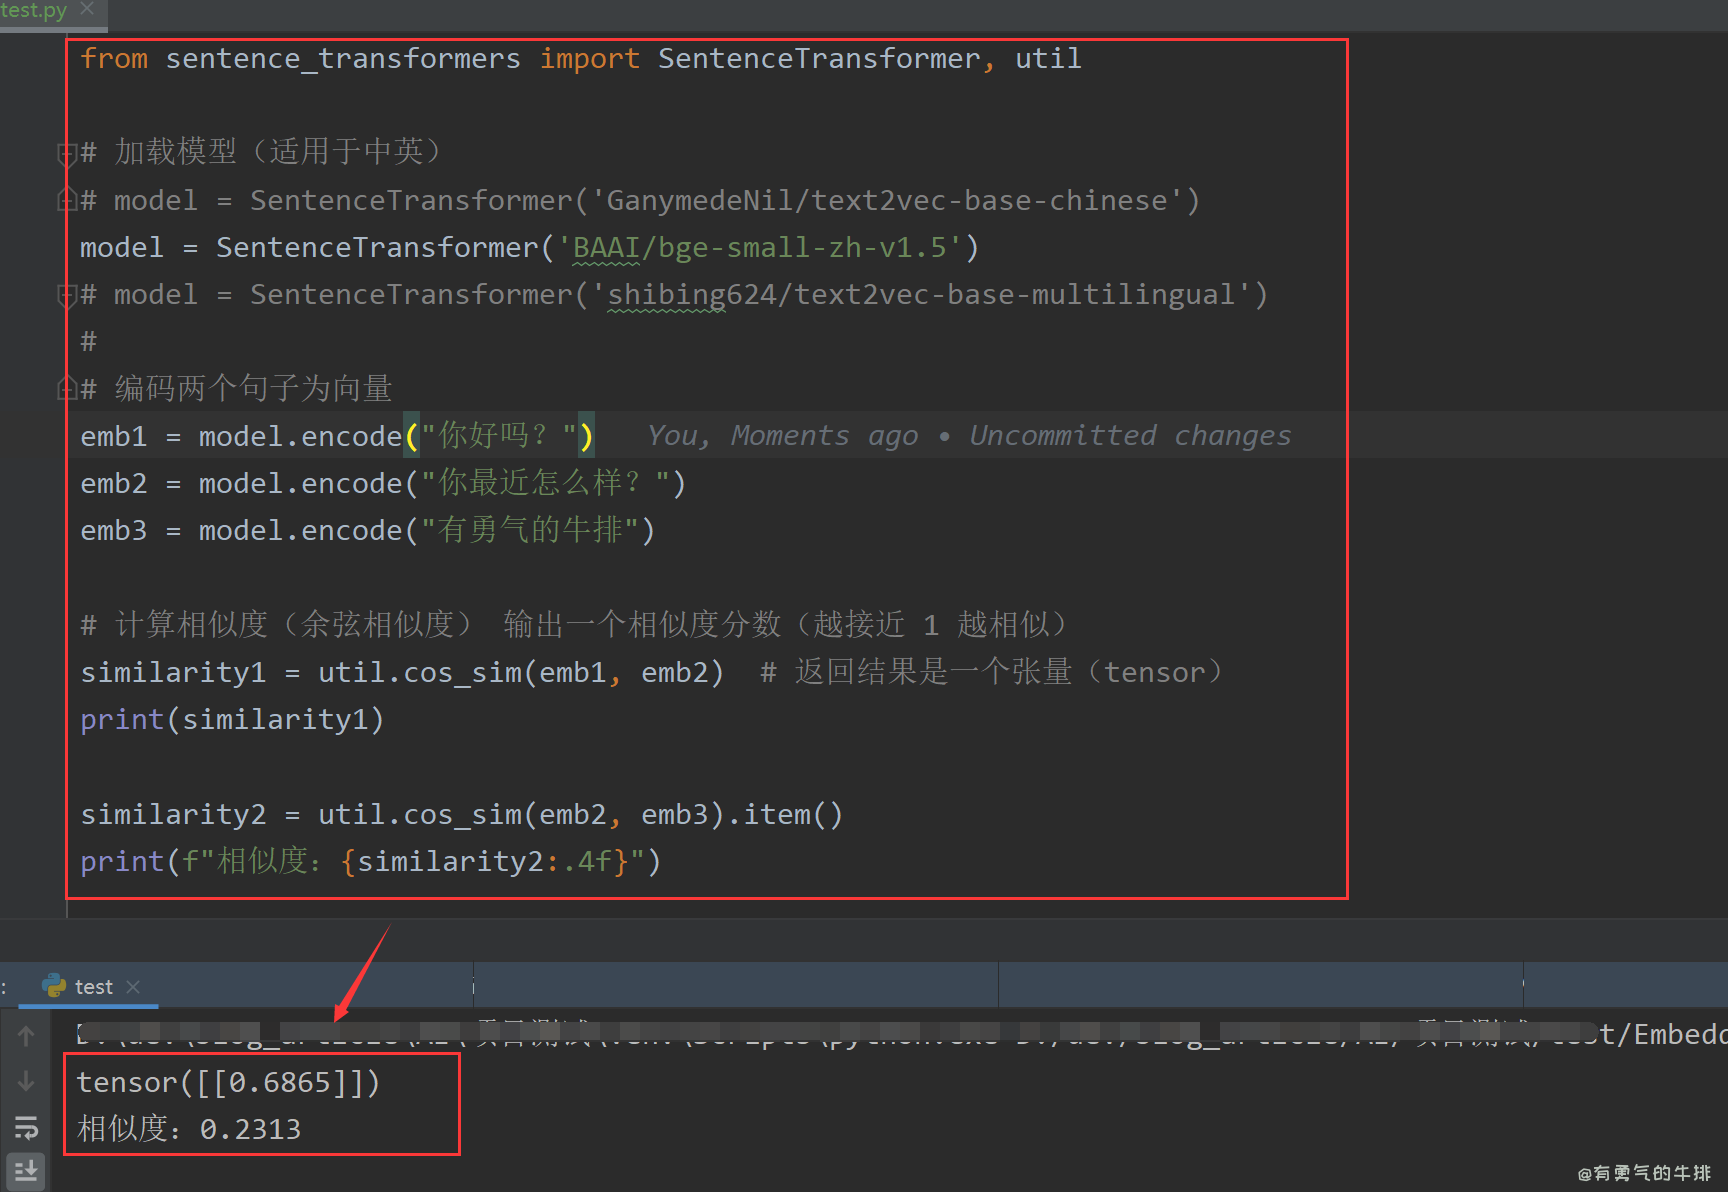
Task: Close the test.py editor tab
Action: click(87, 9)
